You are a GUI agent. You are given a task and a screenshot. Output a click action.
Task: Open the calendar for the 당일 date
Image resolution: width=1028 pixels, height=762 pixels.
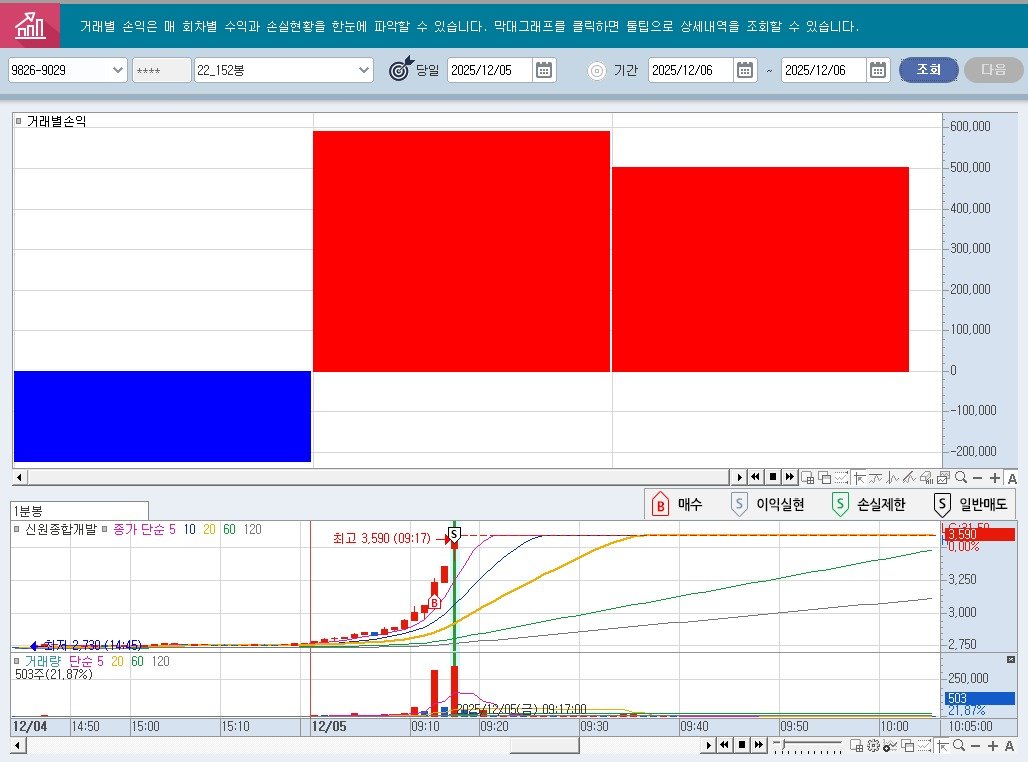[x=543, y=70]
